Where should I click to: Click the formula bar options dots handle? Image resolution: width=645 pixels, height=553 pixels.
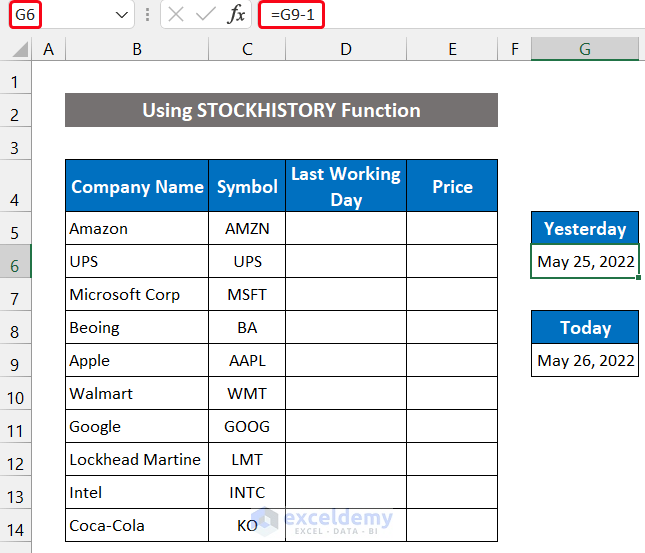click(148, 15)
